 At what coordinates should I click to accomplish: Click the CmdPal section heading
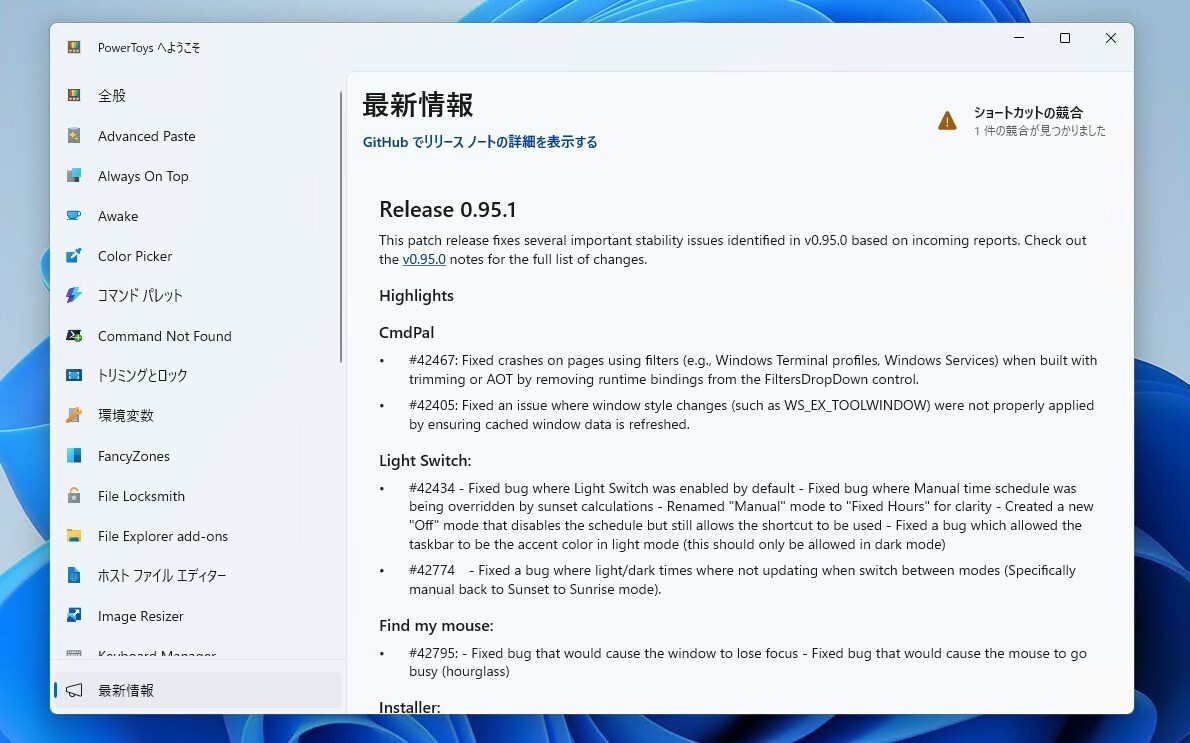coord(406,332)
